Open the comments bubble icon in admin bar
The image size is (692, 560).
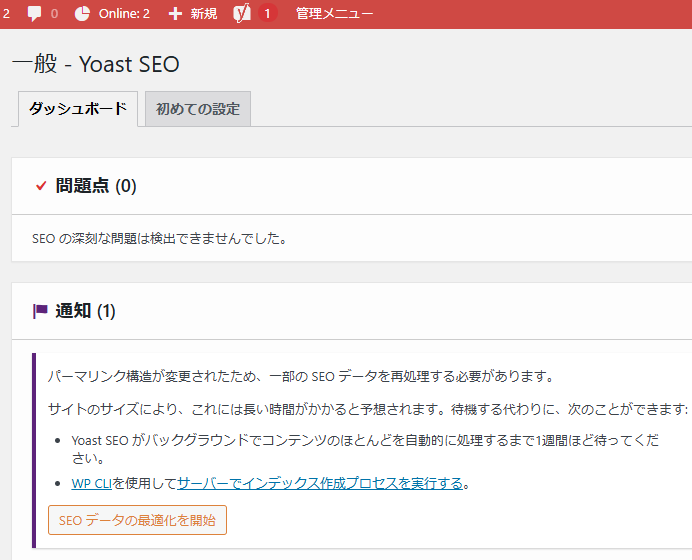coord(34,14)
